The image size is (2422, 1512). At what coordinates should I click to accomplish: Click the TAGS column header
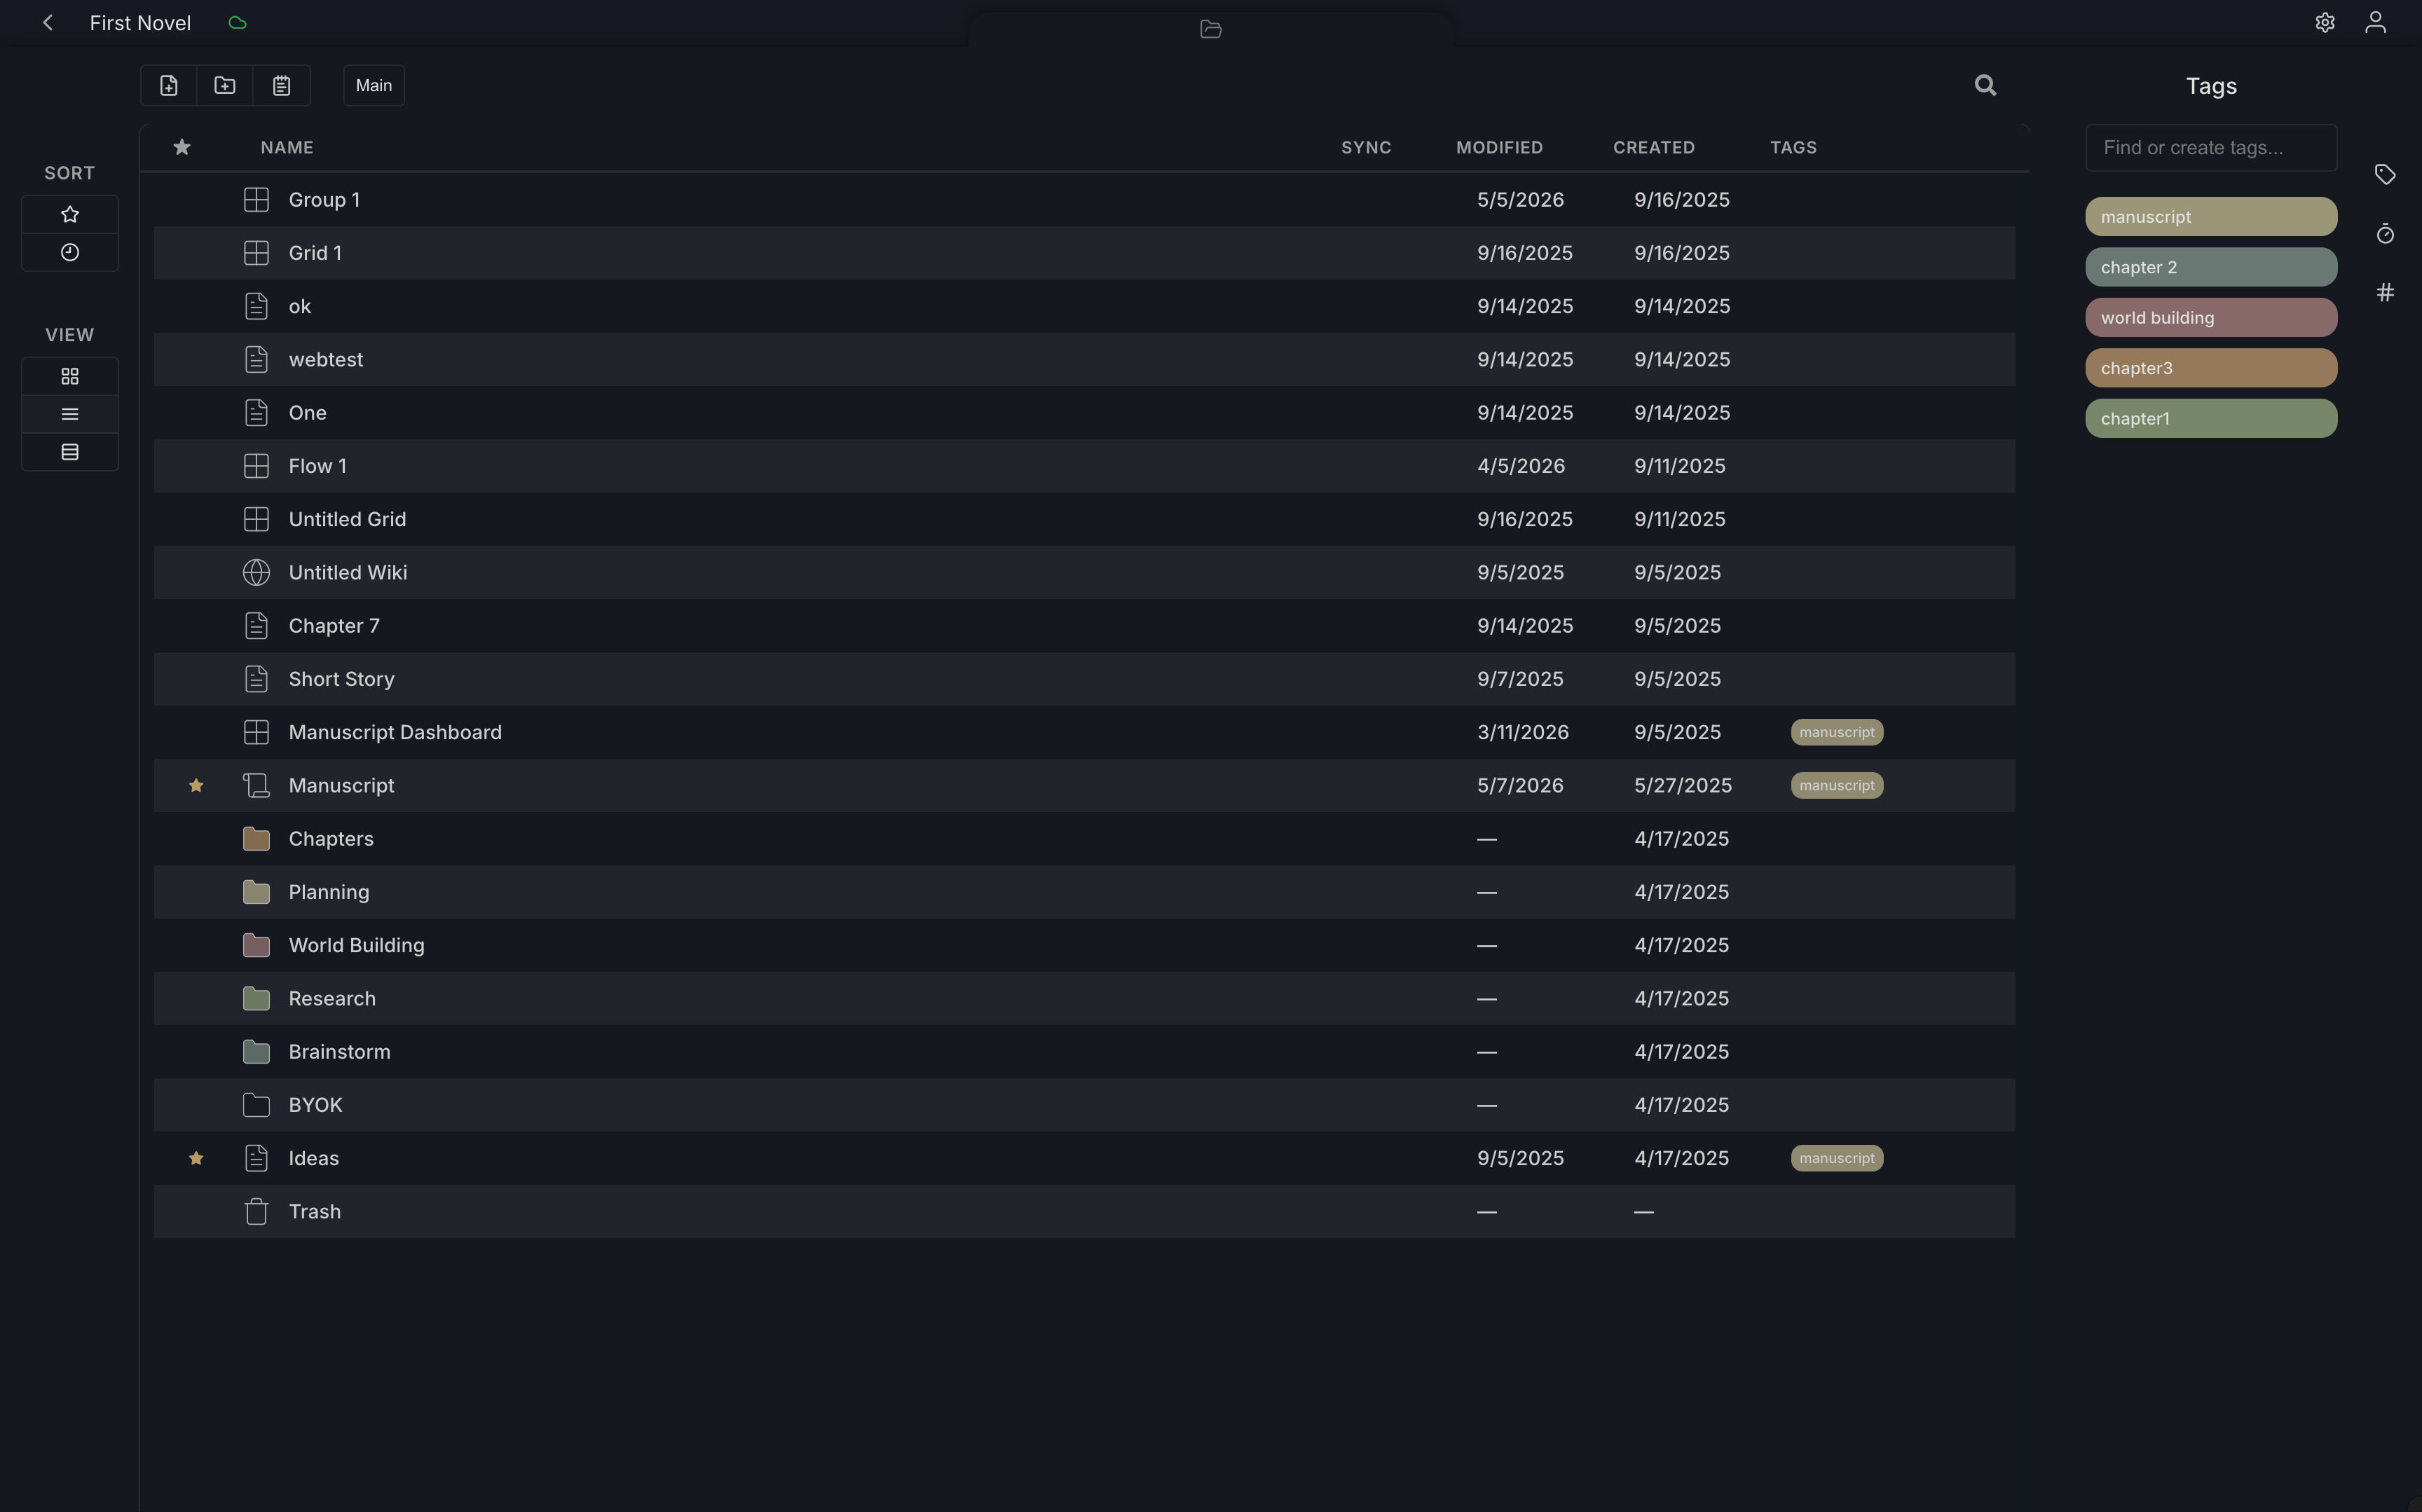click(x=1793, y=147)
